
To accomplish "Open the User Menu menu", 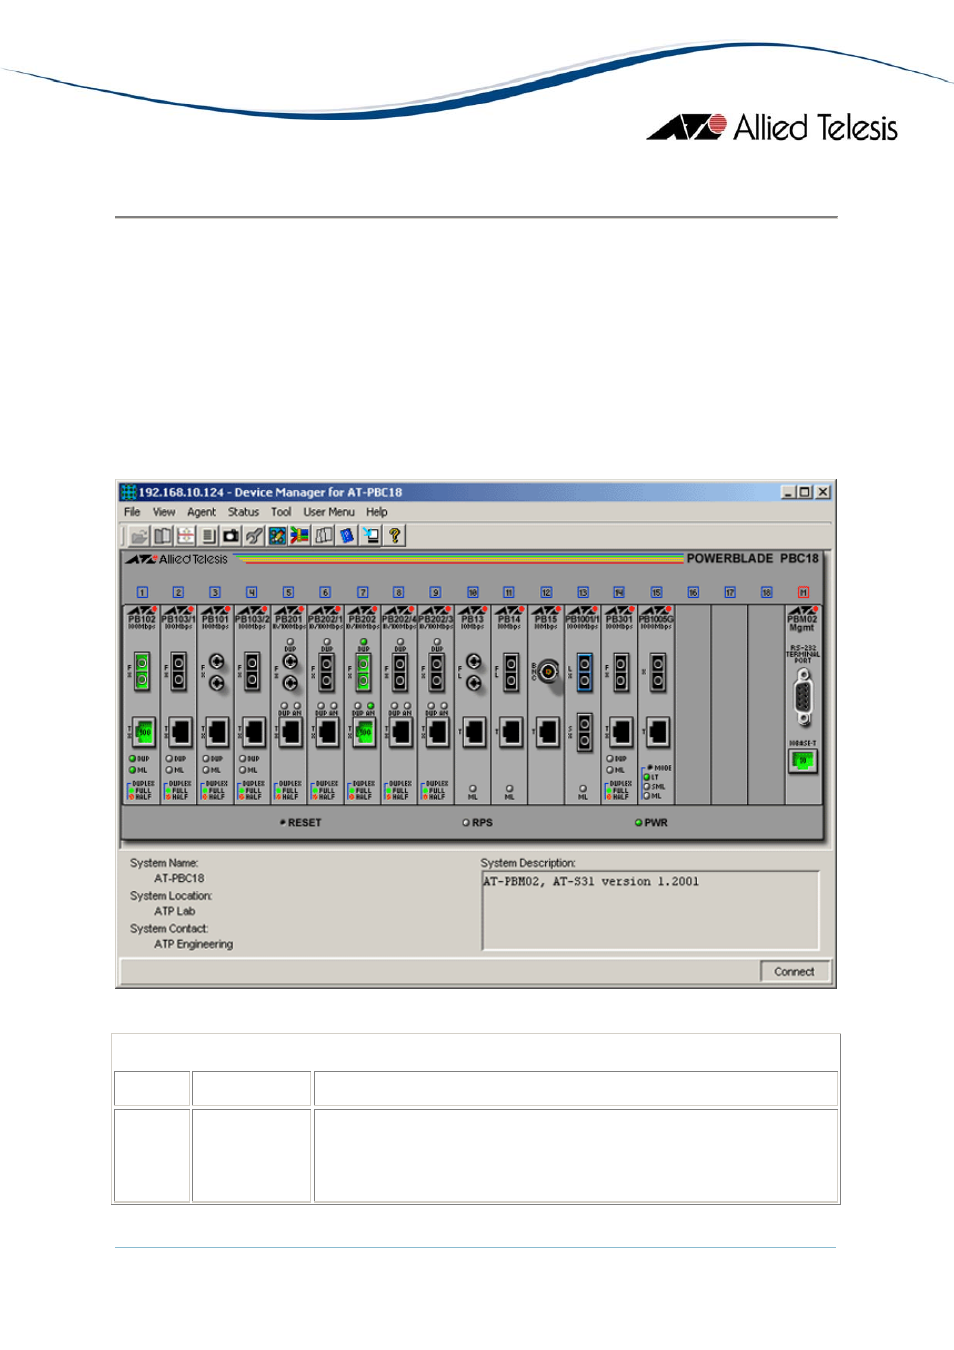I will 329,512.
